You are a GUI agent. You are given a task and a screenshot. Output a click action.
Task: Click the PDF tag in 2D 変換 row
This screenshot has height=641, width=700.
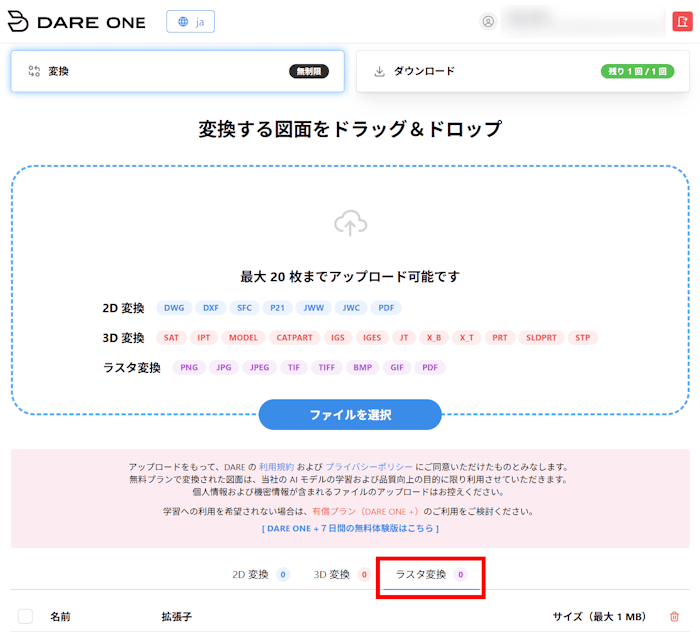tap(386, 308)
